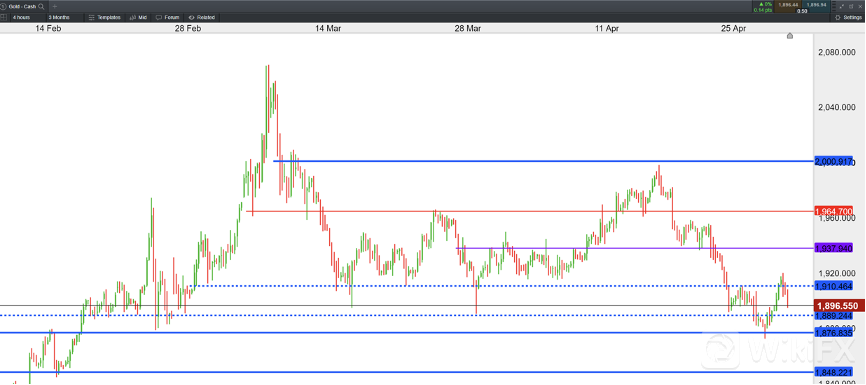The height and width of the screenshot is (385, 866).
Task: Click the 25 Apr date on time axis
Action: [x=733, y=29]
